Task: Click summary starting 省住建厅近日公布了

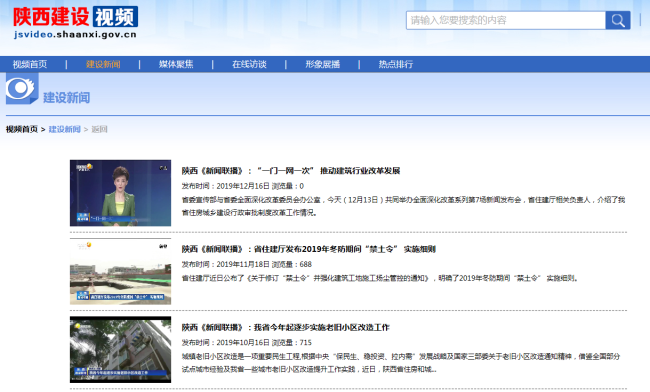Action: tap(380, 278)
